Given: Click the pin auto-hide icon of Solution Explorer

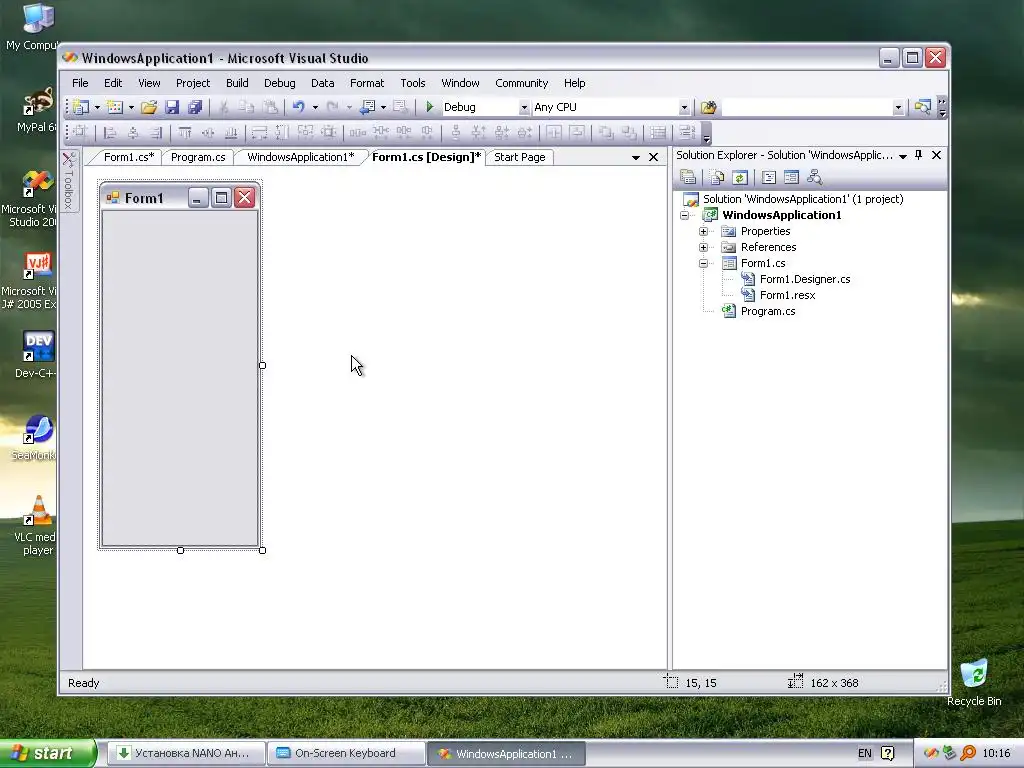Looking at the screenshot, I should click(x=919, y=155).
